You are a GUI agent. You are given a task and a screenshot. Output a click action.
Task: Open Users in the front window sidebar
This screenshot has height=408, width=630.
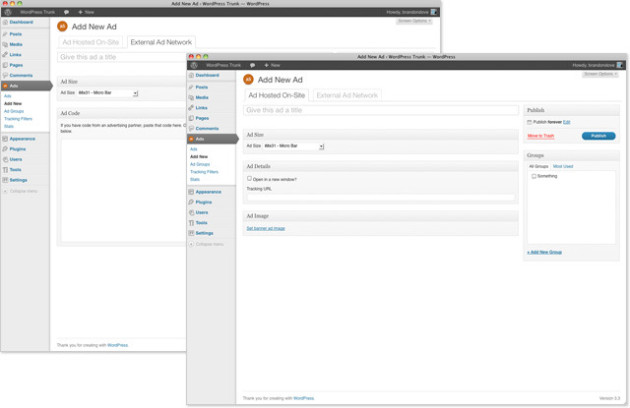click(202, 213)
